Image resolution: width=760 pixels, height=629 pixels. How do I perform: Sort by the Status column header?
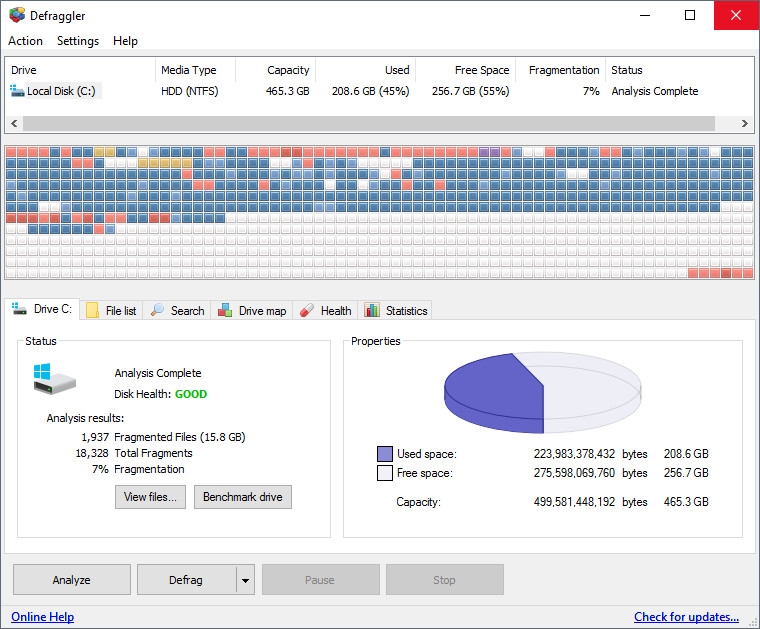tap(679, 70)
